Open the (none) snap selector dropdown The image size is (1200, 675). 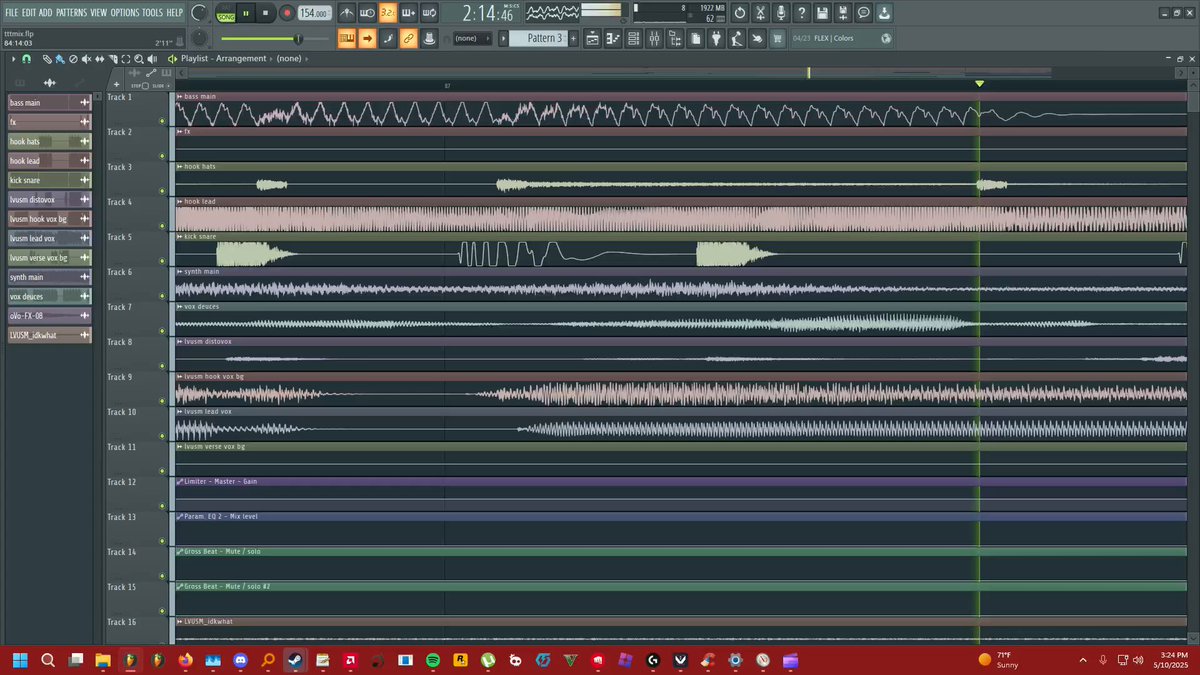[472, 38]
